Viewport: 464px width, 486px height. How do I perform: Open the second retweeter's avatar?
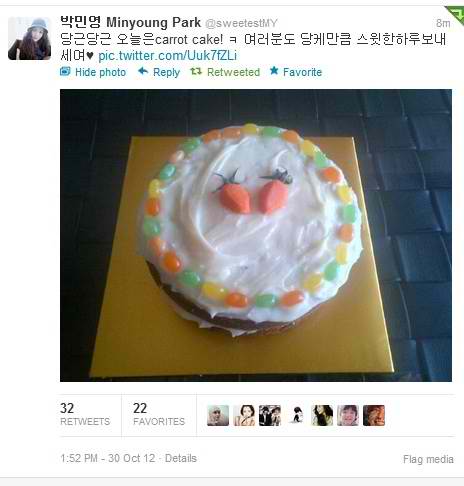coord(244,415)
